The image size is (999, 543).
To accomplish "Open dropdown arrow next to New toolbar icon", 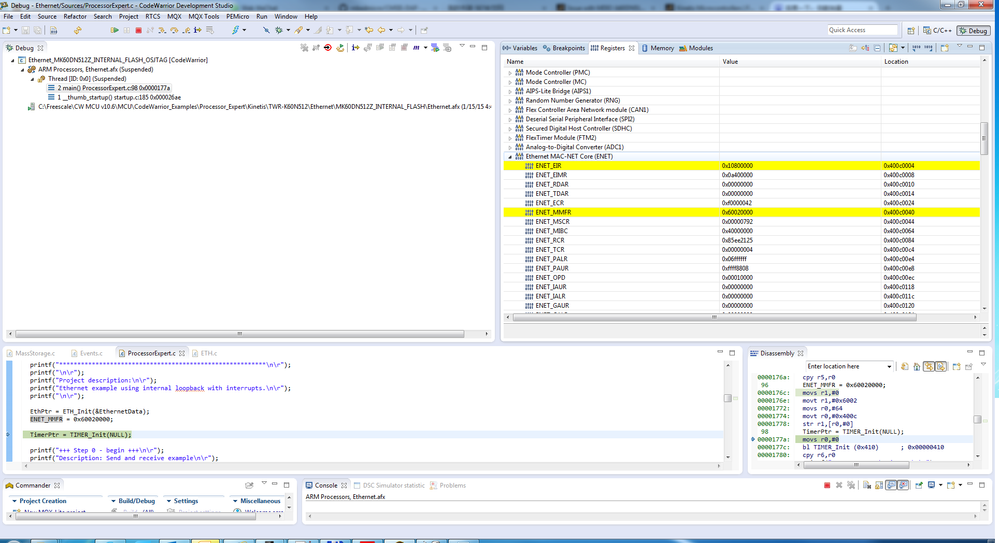I will point(15,30).
